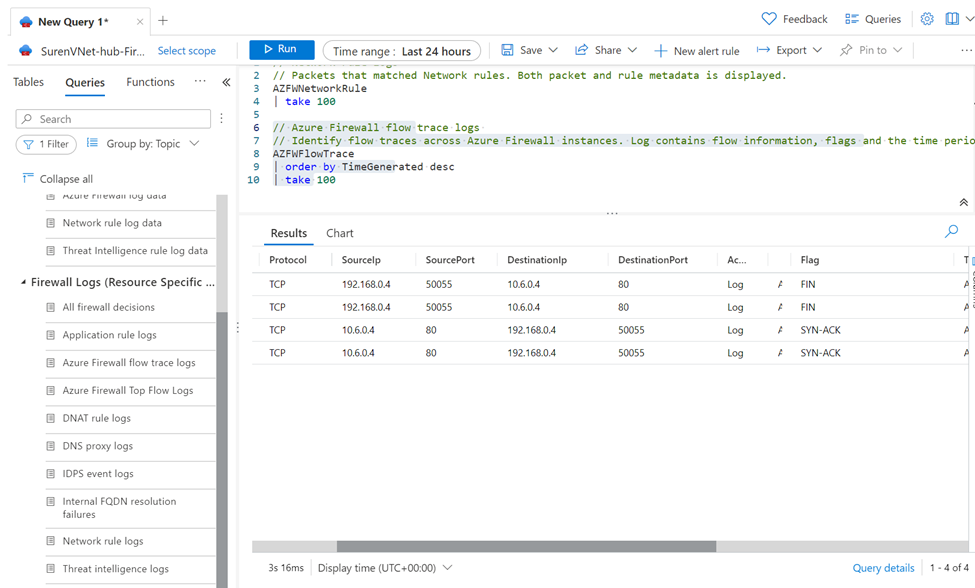Run the query
Image resolution: width=975 pixels, height=588 pixels.
point(281,50)
